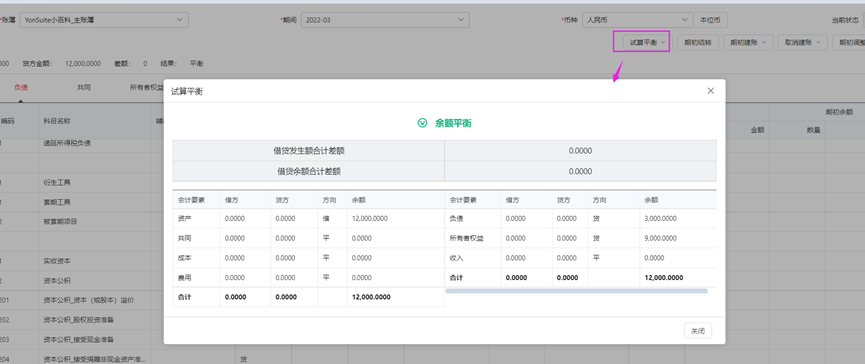Click the 期初结转 button
The height and width of the screenshot is (364, 865).
698,42
